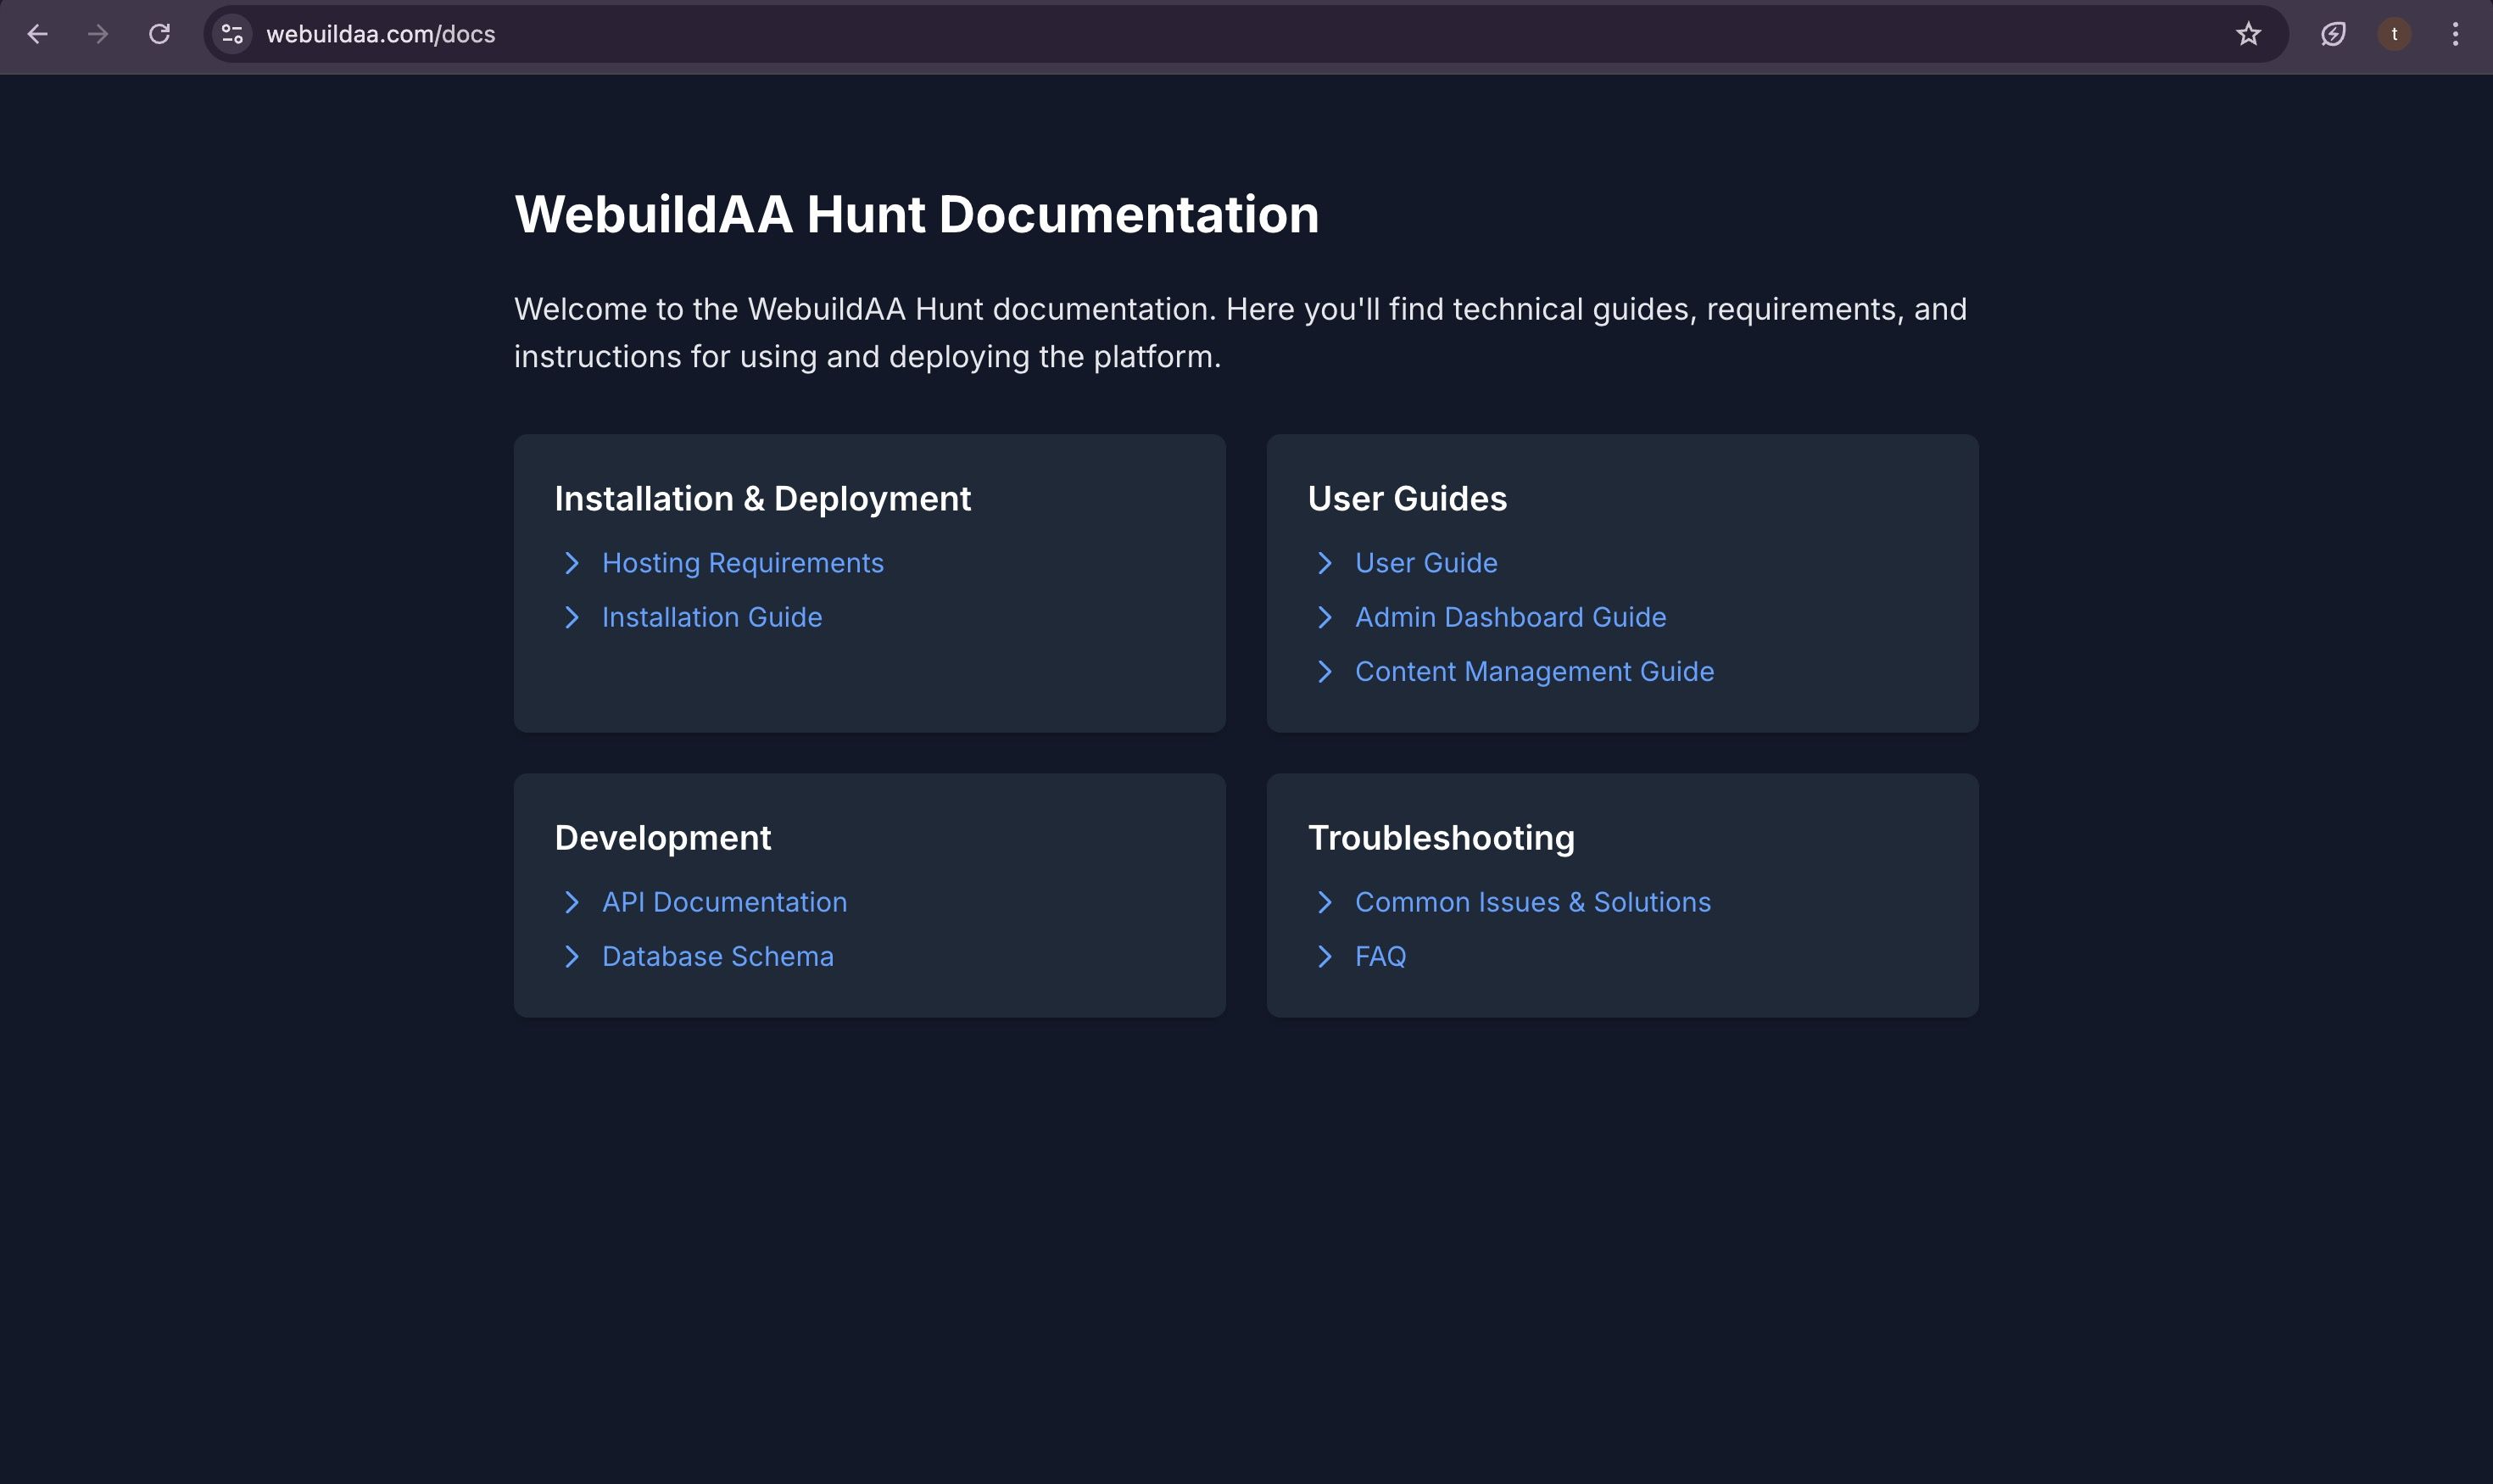Open the profile avatar 't'
Image resolution: width=2493 pixels, height=1484 pixels.
(x=2394, y=34)
